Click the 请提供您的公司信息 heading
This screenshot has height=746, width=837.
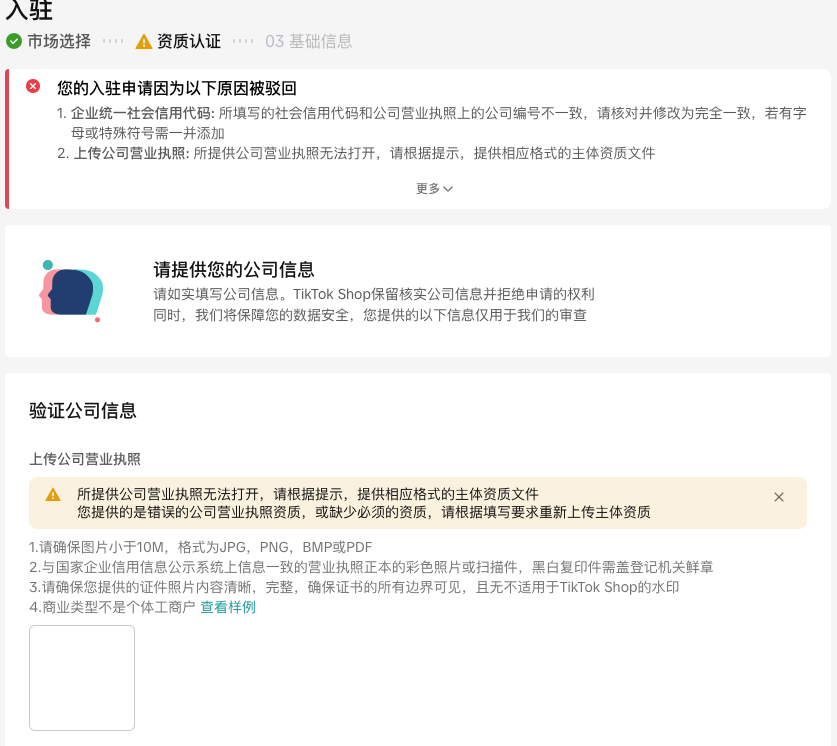click(234, 269)
